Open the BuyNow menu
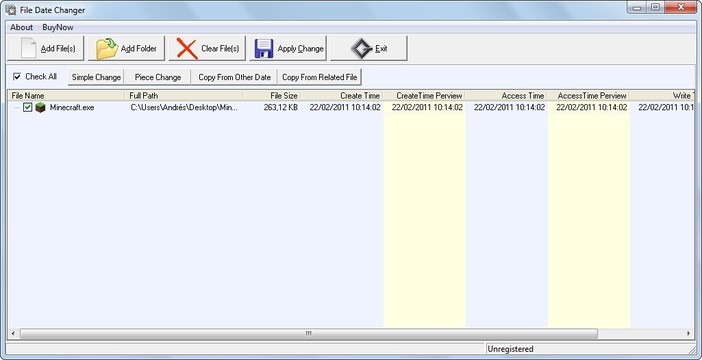This screenshot has width=702, height=360. click(58, 27)
